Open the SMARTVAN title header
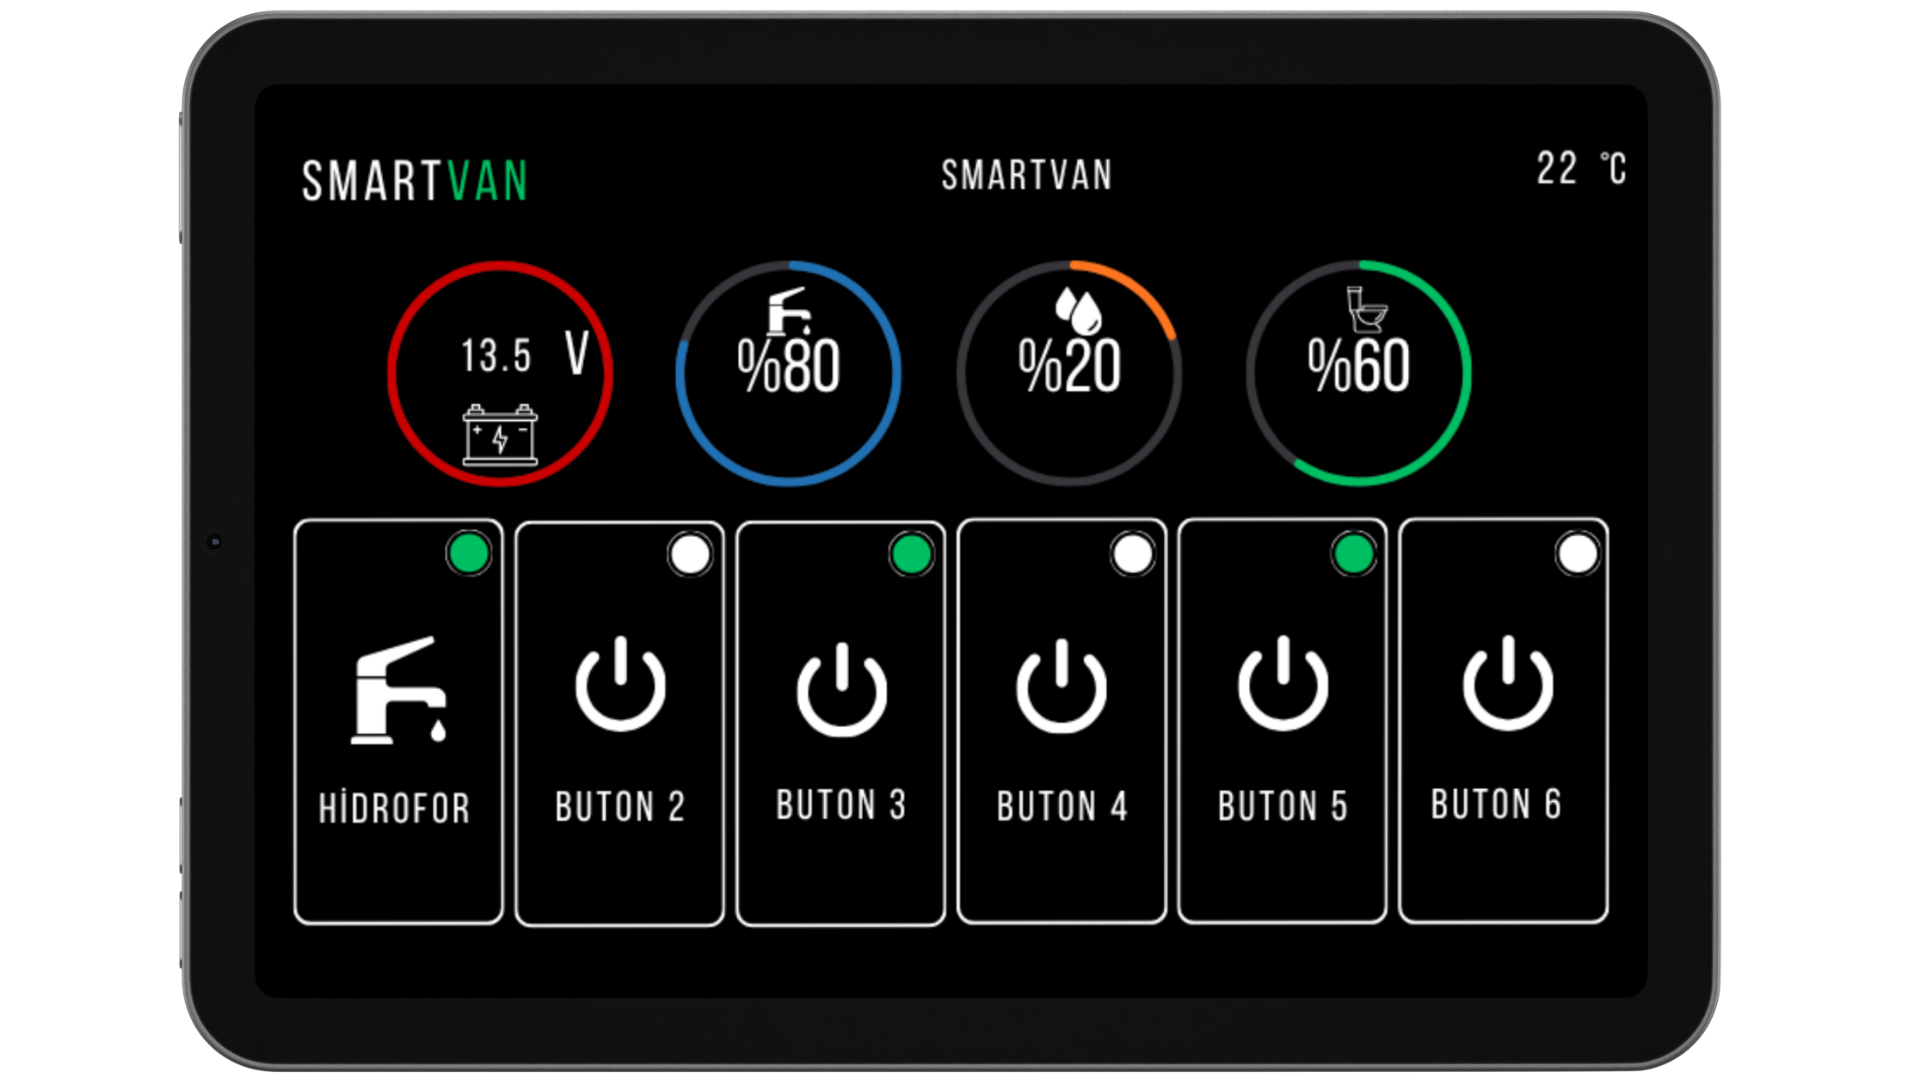Screen dimensions: 1920x1080 [1025, 175]
